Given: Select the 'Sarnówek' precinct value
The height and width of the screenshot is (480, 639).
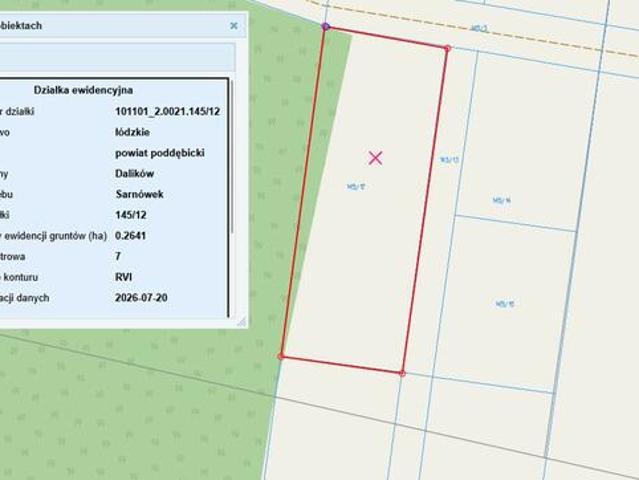Looking at the screenshot, I should (x=139, y=194).
